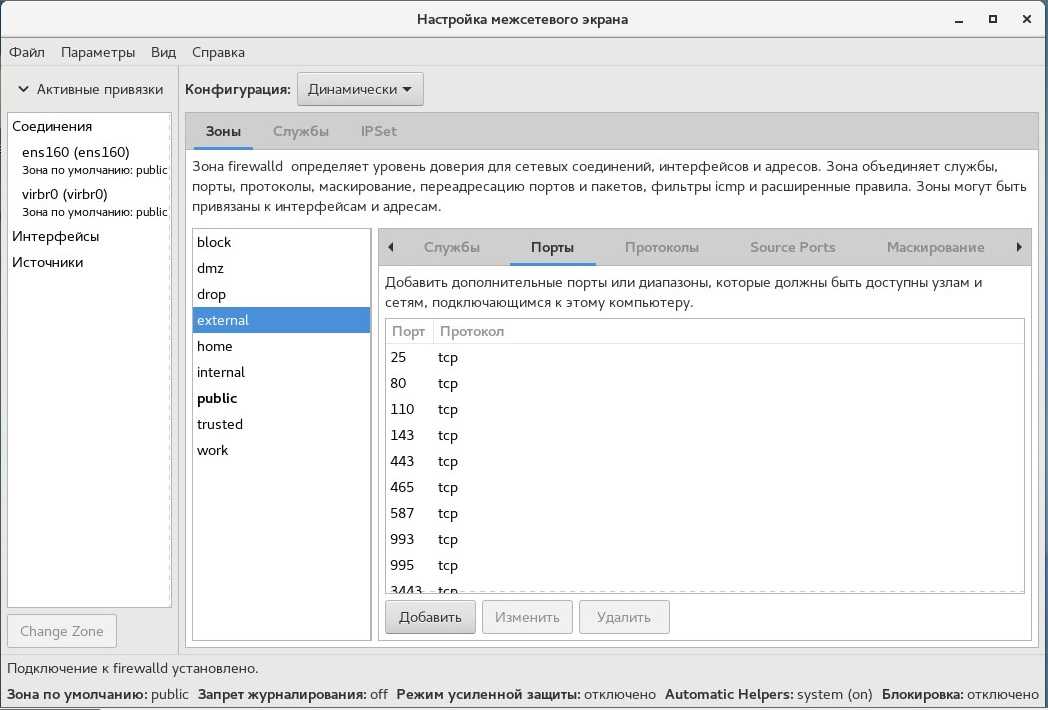Switch to the IPSet tab
This screenshot has width=1048, height=710.
coord(378,131)
